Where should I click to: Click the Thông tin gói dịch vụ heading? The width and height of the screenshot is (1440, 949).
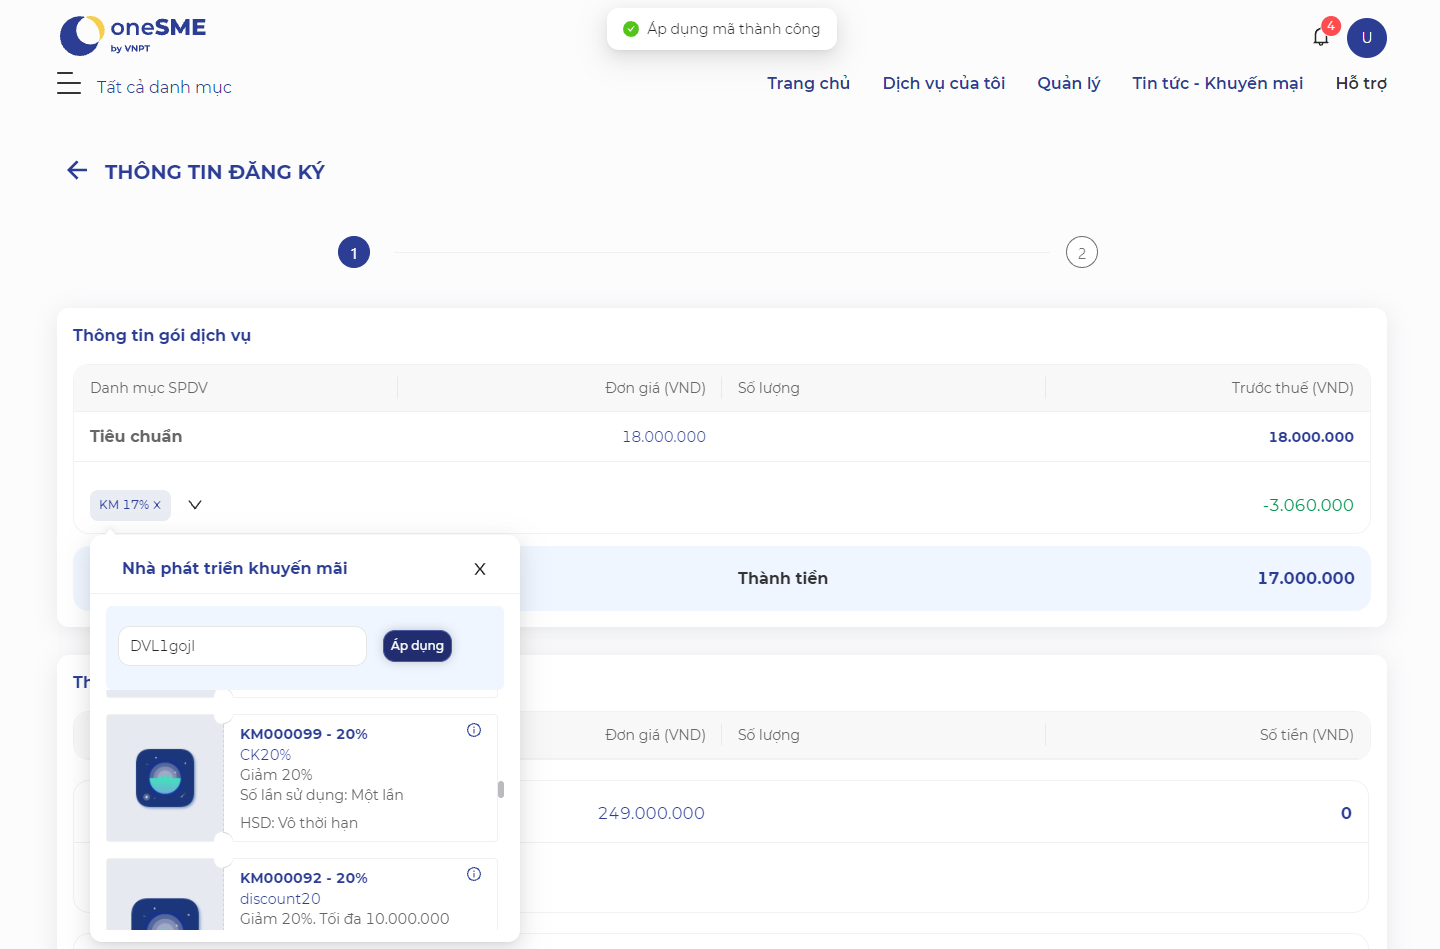coord(162,335)
